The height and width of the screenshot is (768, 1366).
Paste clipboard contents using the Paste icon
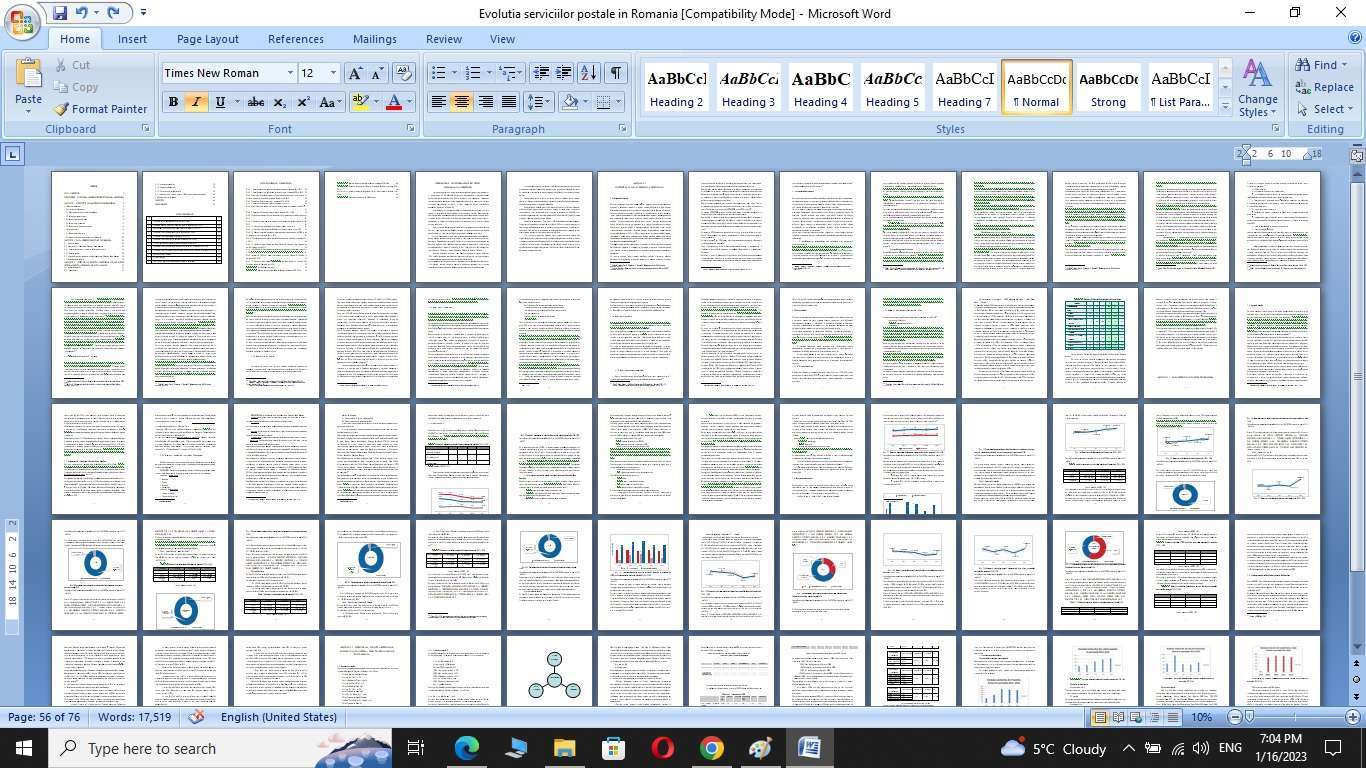[x=28, y=74]
